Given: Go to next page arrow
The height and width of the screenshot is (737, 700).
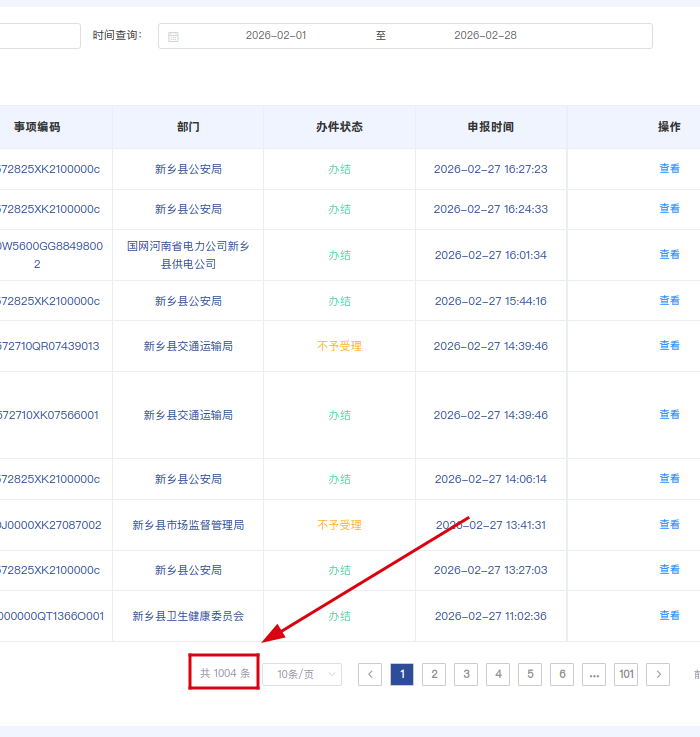Looking at the screenshot, I should (658, 674).
